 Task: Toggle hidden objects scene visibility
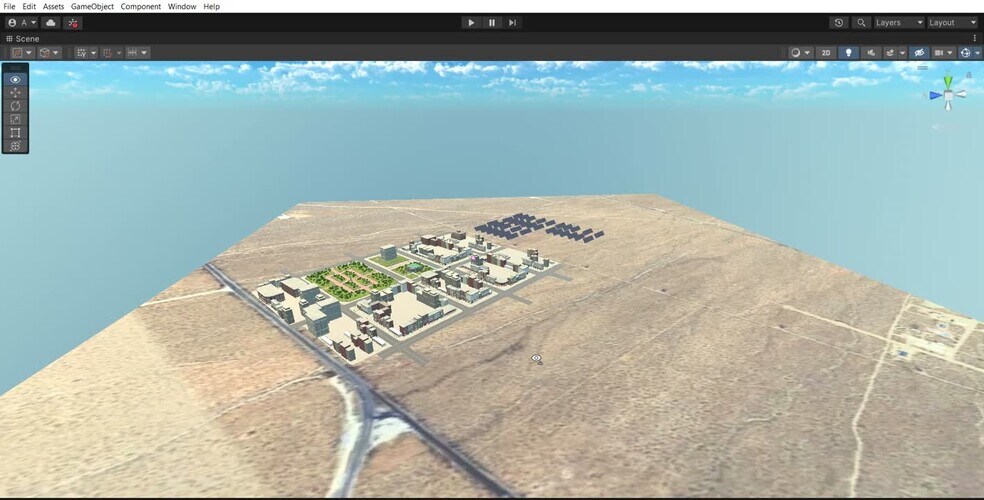pos(918,53)
